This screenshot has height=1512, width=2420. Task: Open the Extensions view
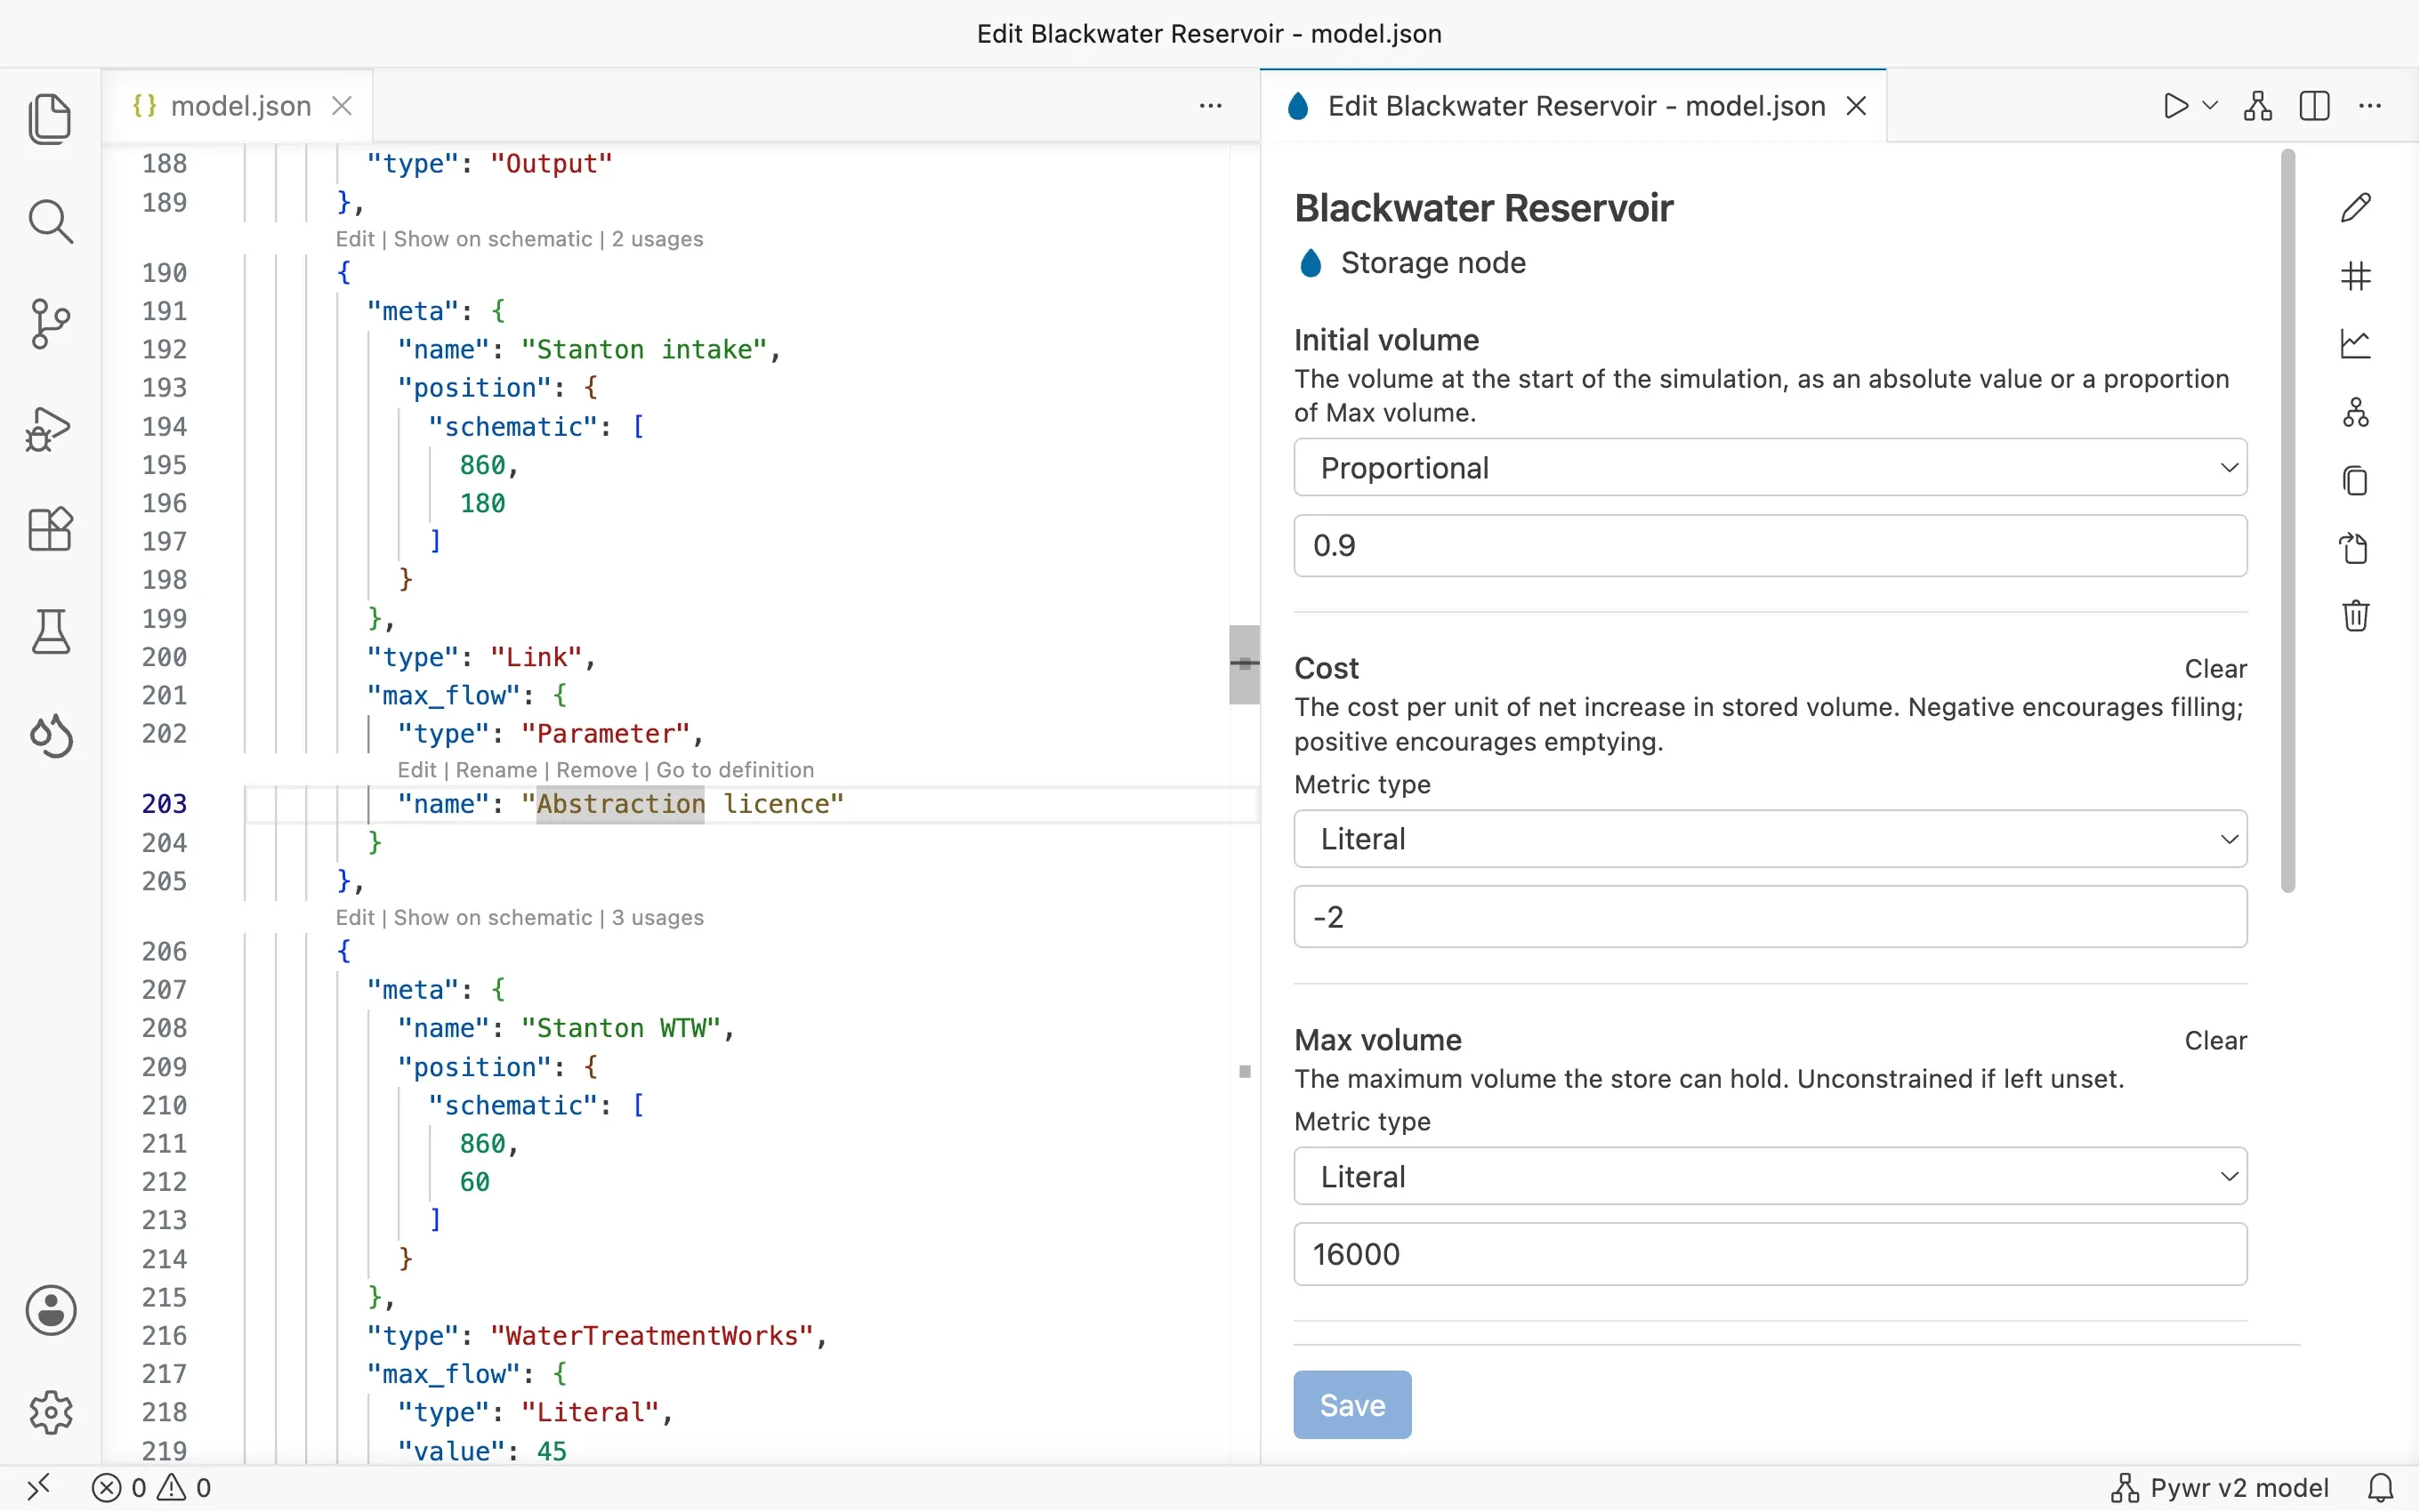pos(50,529)
